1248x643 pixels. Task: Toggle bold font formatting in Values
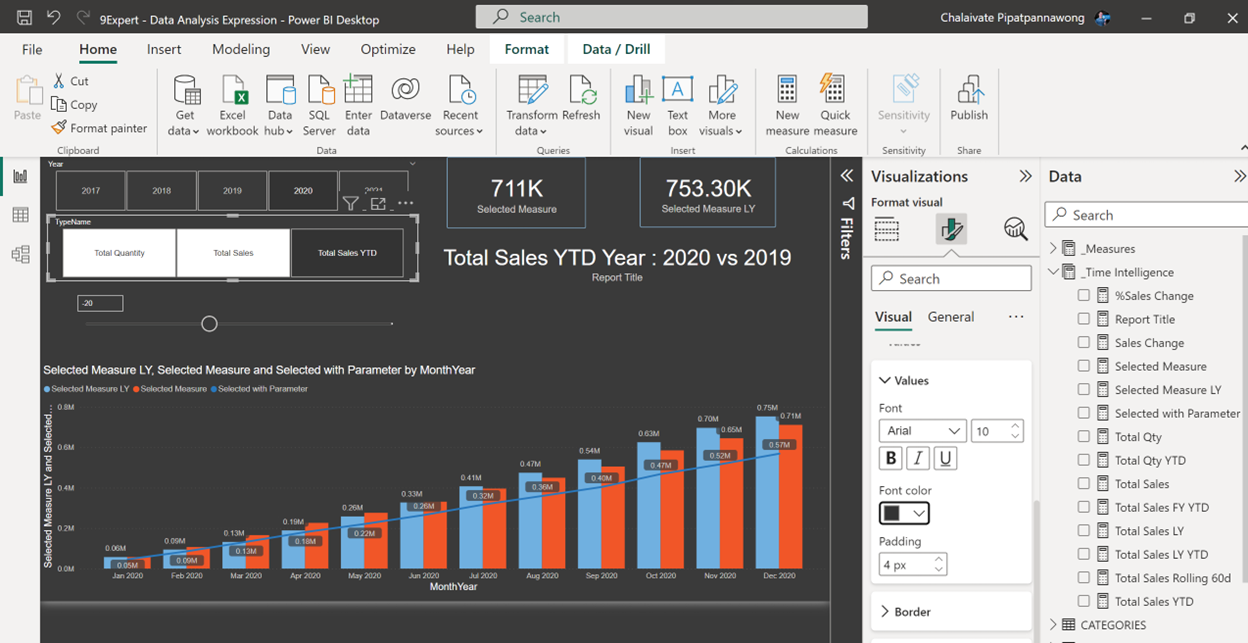890,458
